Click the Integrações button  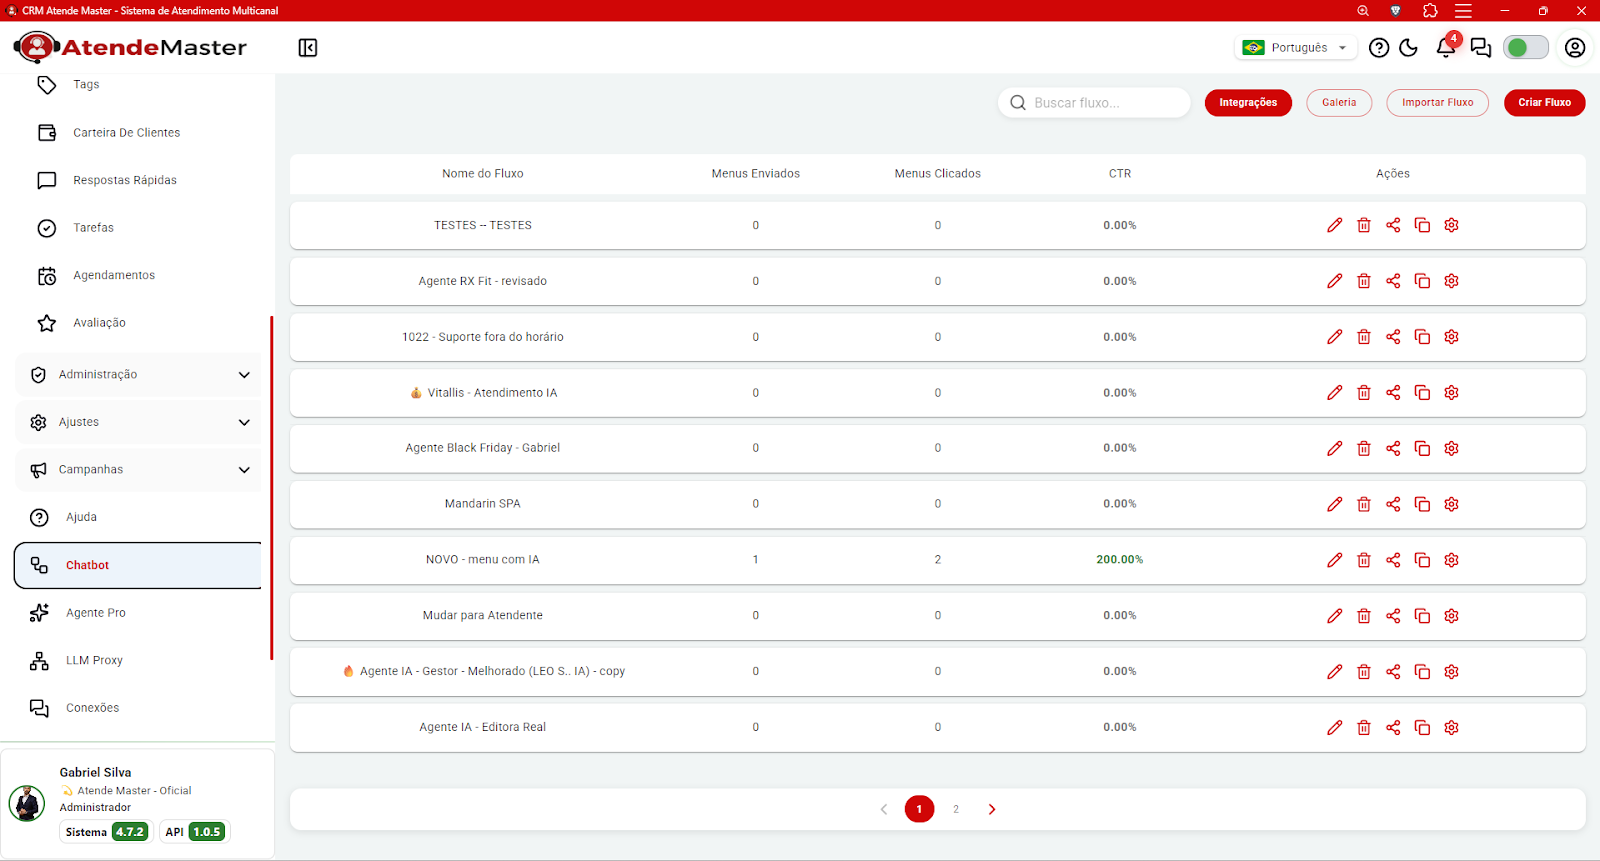tap(1248, 102)
